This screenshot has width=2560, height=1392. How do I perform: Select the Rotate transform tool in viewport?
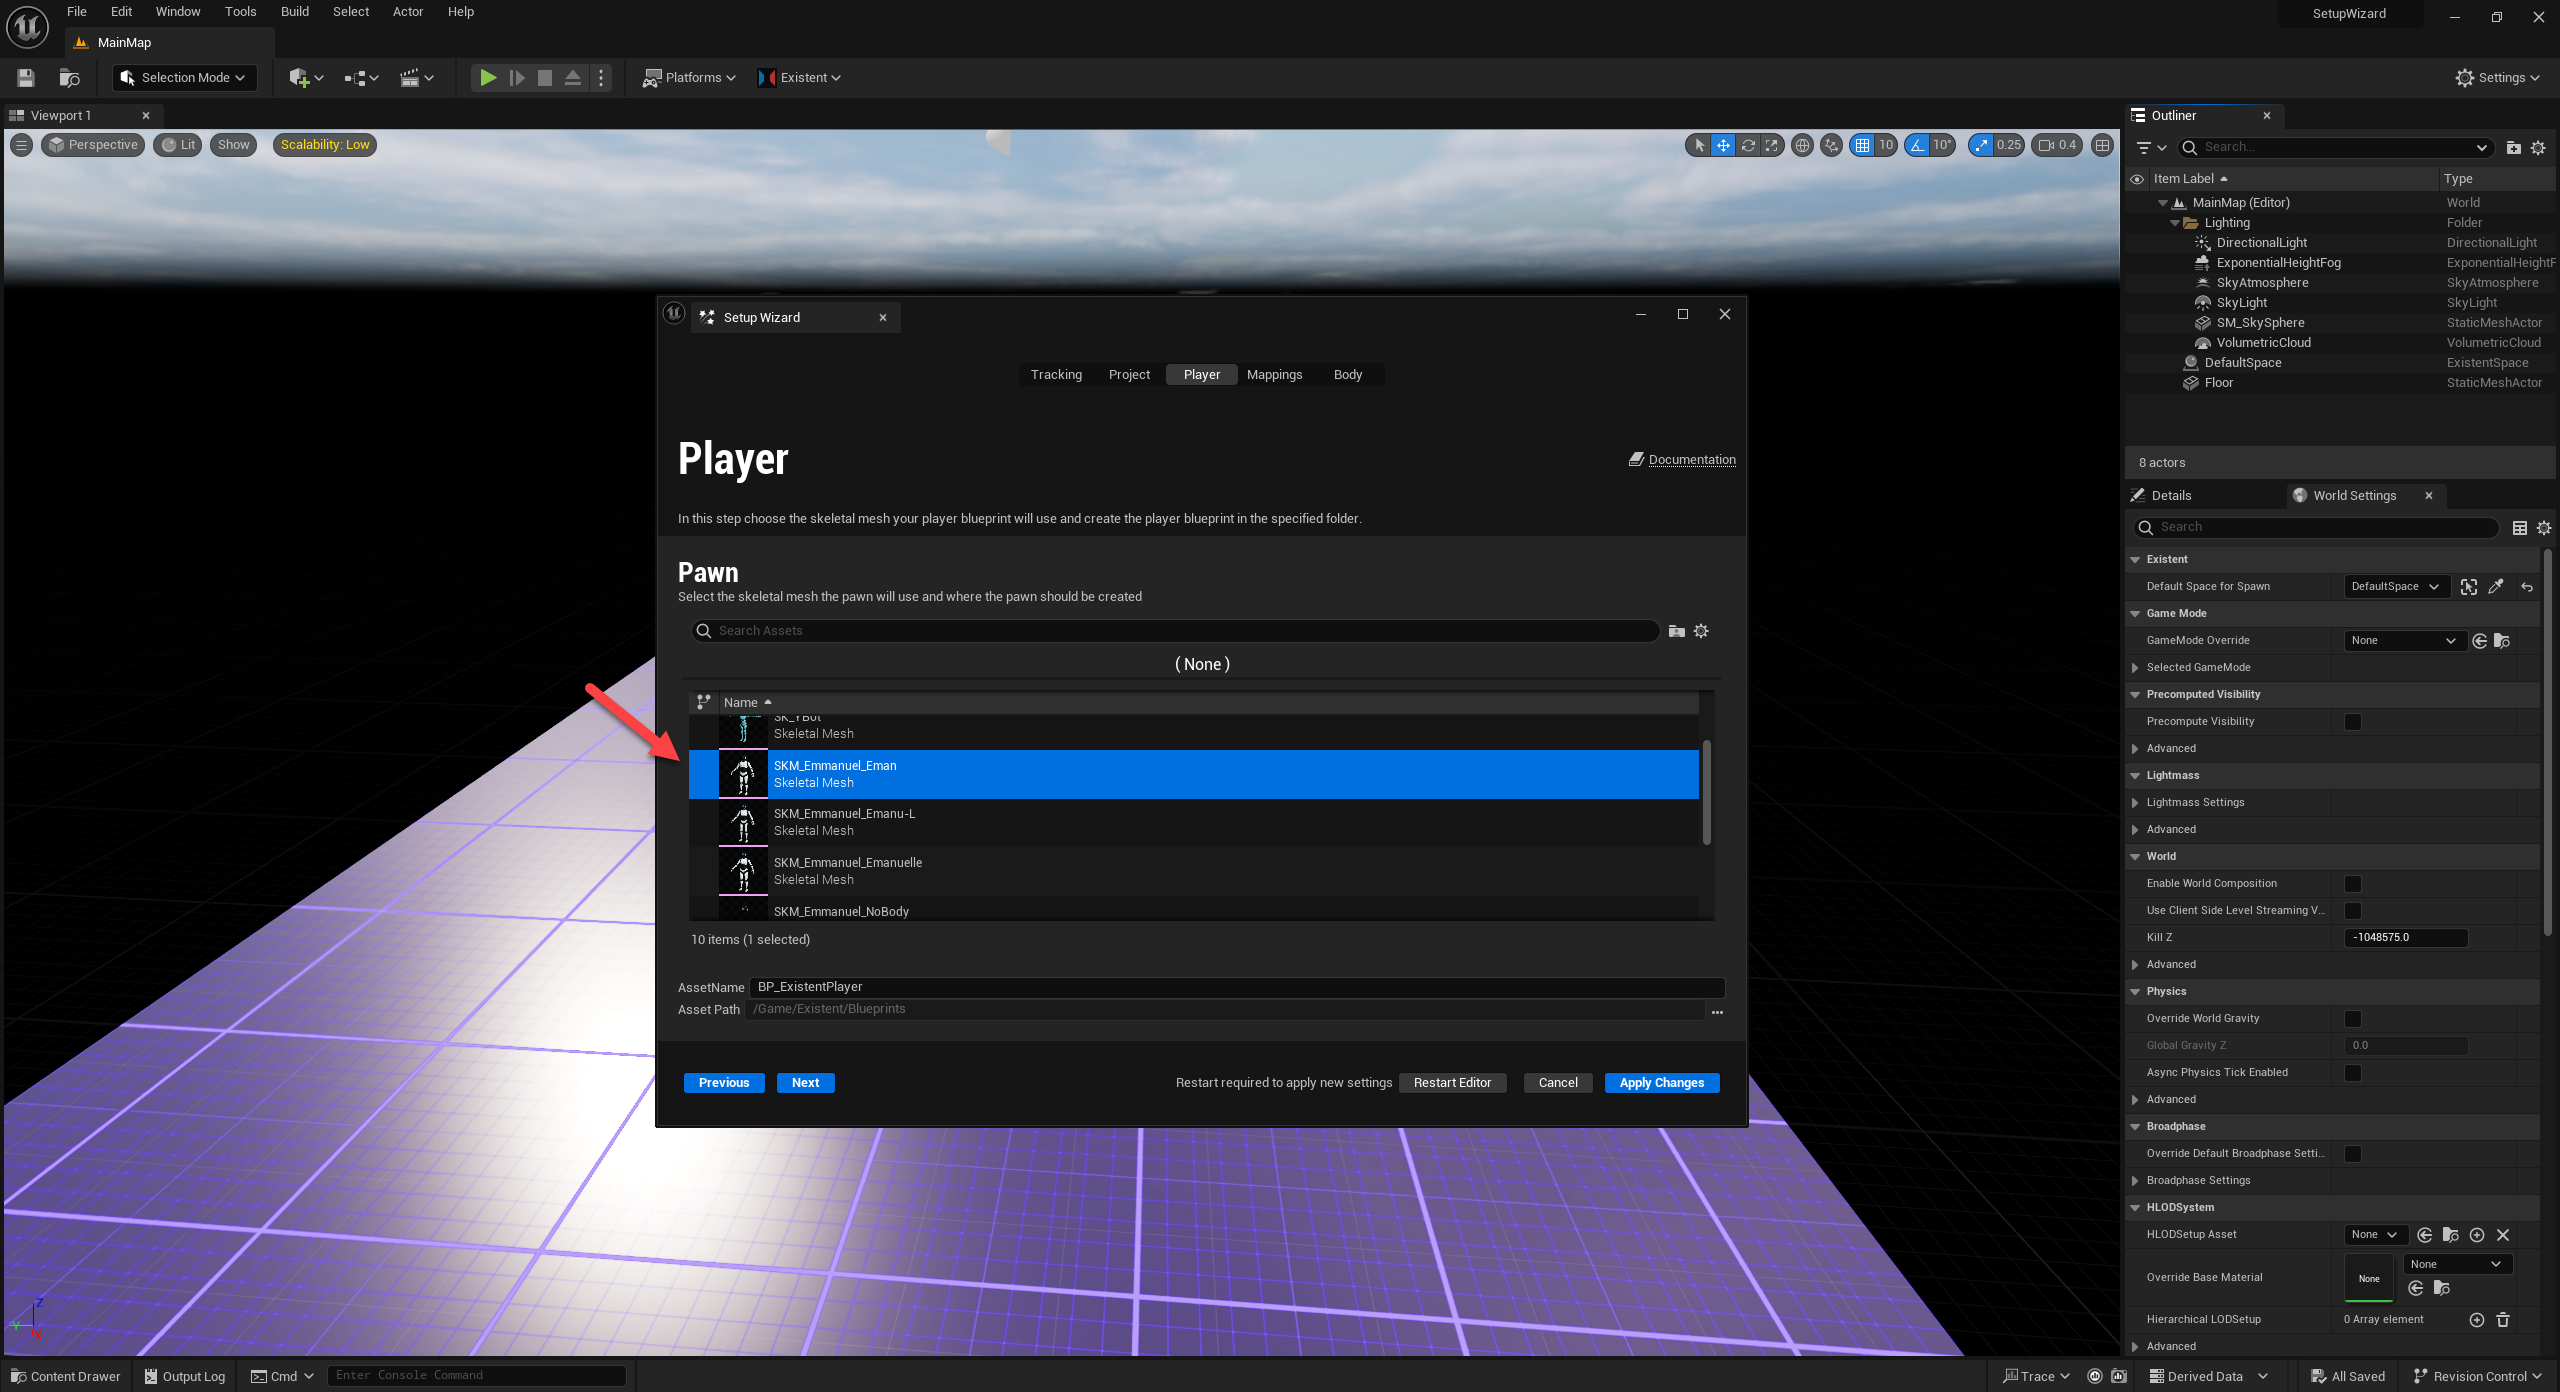[x=1747, y=145]
